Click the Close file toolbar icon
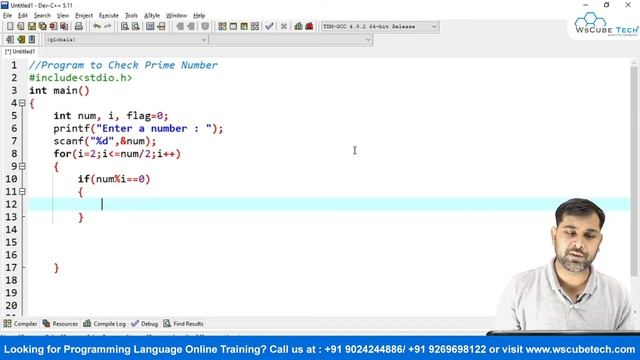 (x=53, y=27)
